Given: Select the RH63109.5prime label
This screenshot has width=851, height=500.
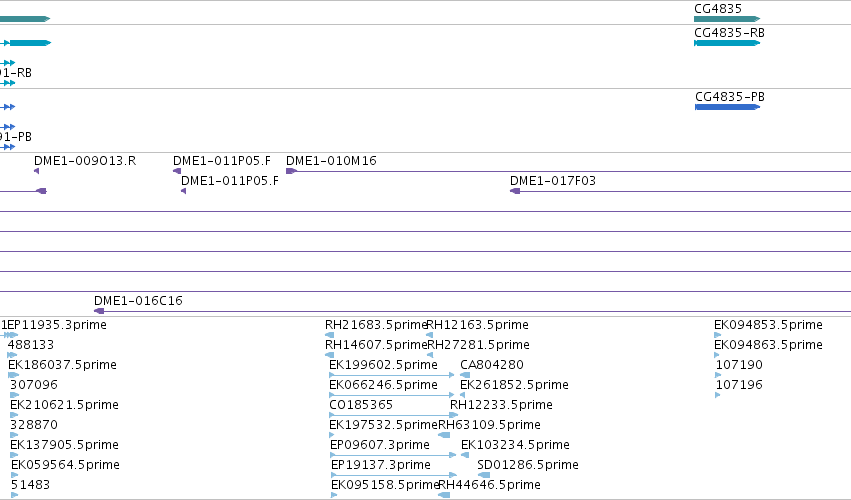Looking at the screenshot, I should click(x=490, y=425).
